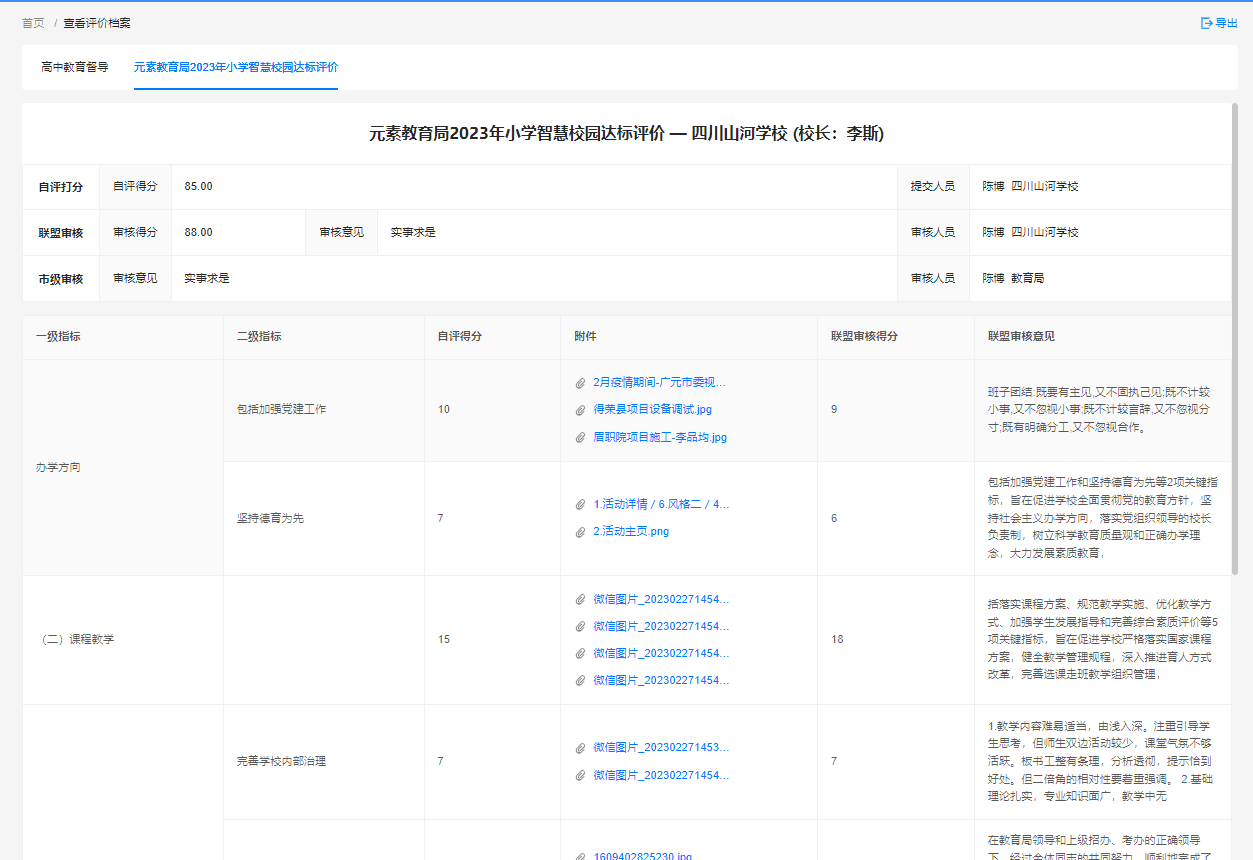Go to 首页 in breadcrumb
Image resolution: width=1253 pixels, height=860 pixels.
pyautogui.click(x=33, y=23)
